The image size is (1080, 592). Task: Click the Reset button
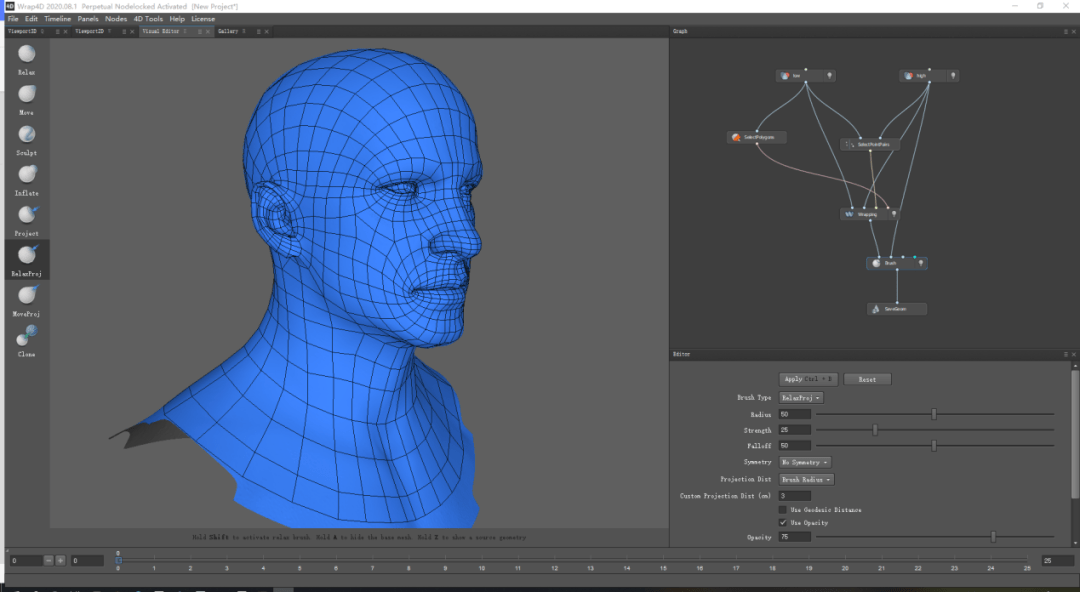click(867, 380)
